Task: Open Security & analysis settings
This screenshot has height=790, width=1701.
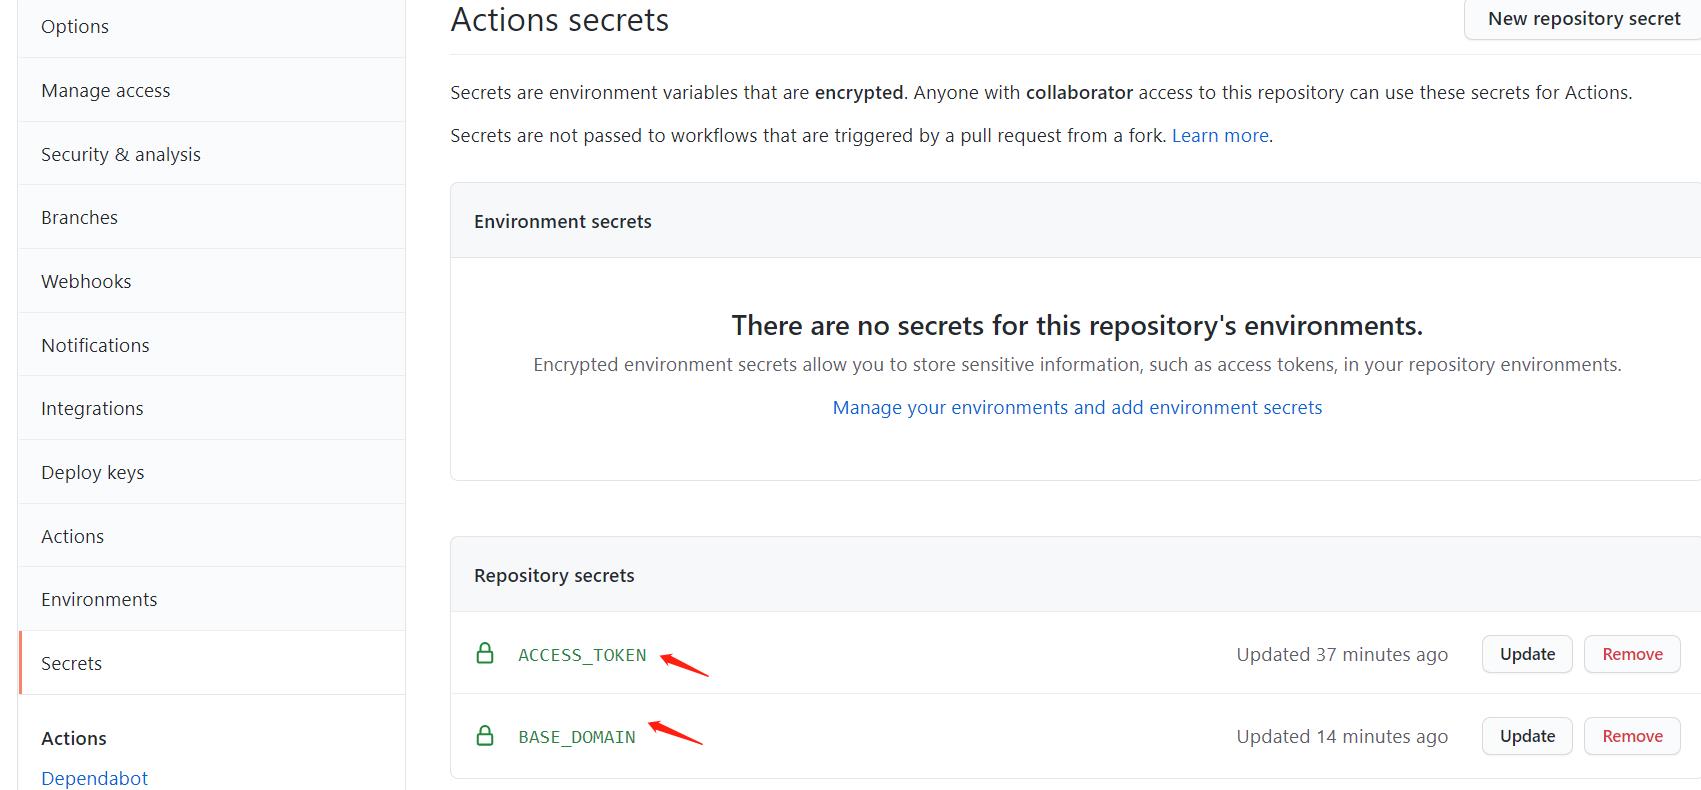Action: point(121,154)
